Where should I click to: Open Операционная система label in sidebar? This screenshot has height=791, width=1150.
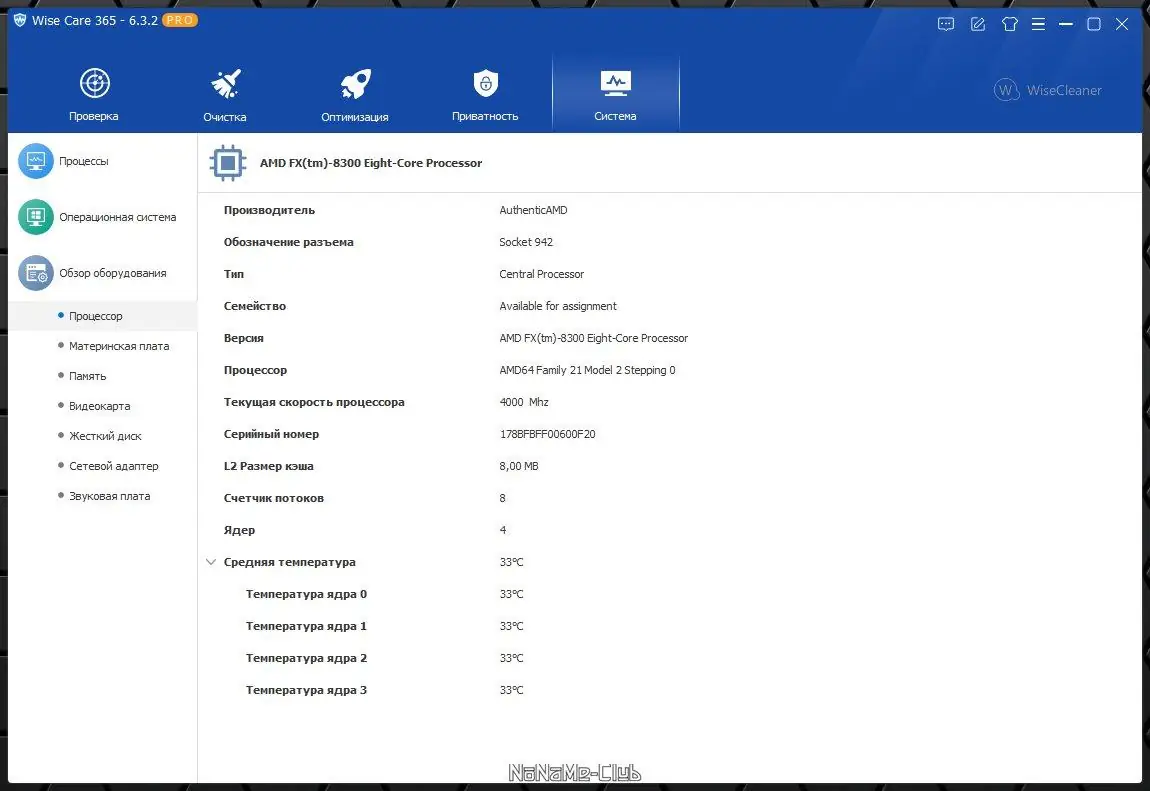117,217
